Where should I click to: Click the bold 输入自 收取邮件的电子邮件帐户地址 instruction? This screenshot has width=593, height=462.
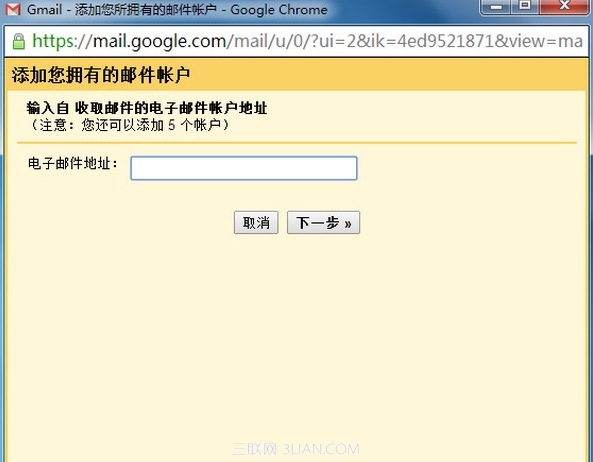click(x=147, y=108)
